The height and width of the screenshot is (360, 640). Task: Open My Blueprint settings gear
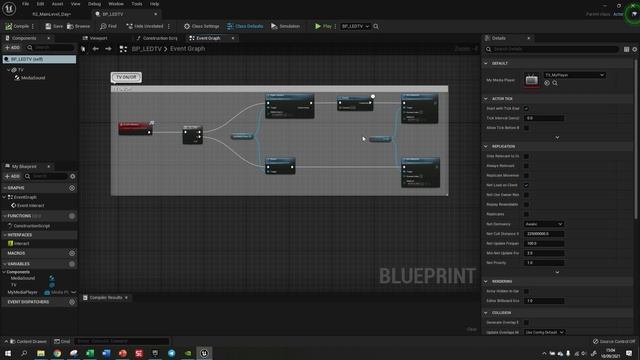tap(73, 176)
